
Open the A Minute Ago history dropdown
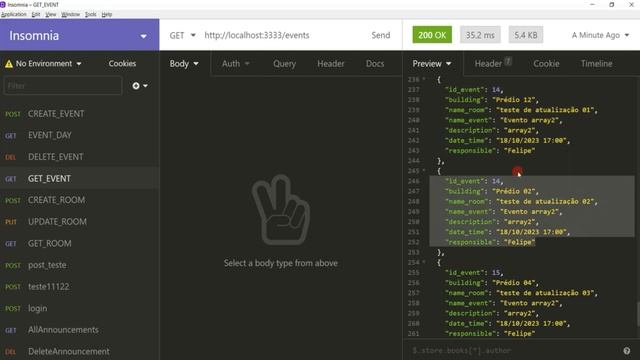tap(600, 36)
